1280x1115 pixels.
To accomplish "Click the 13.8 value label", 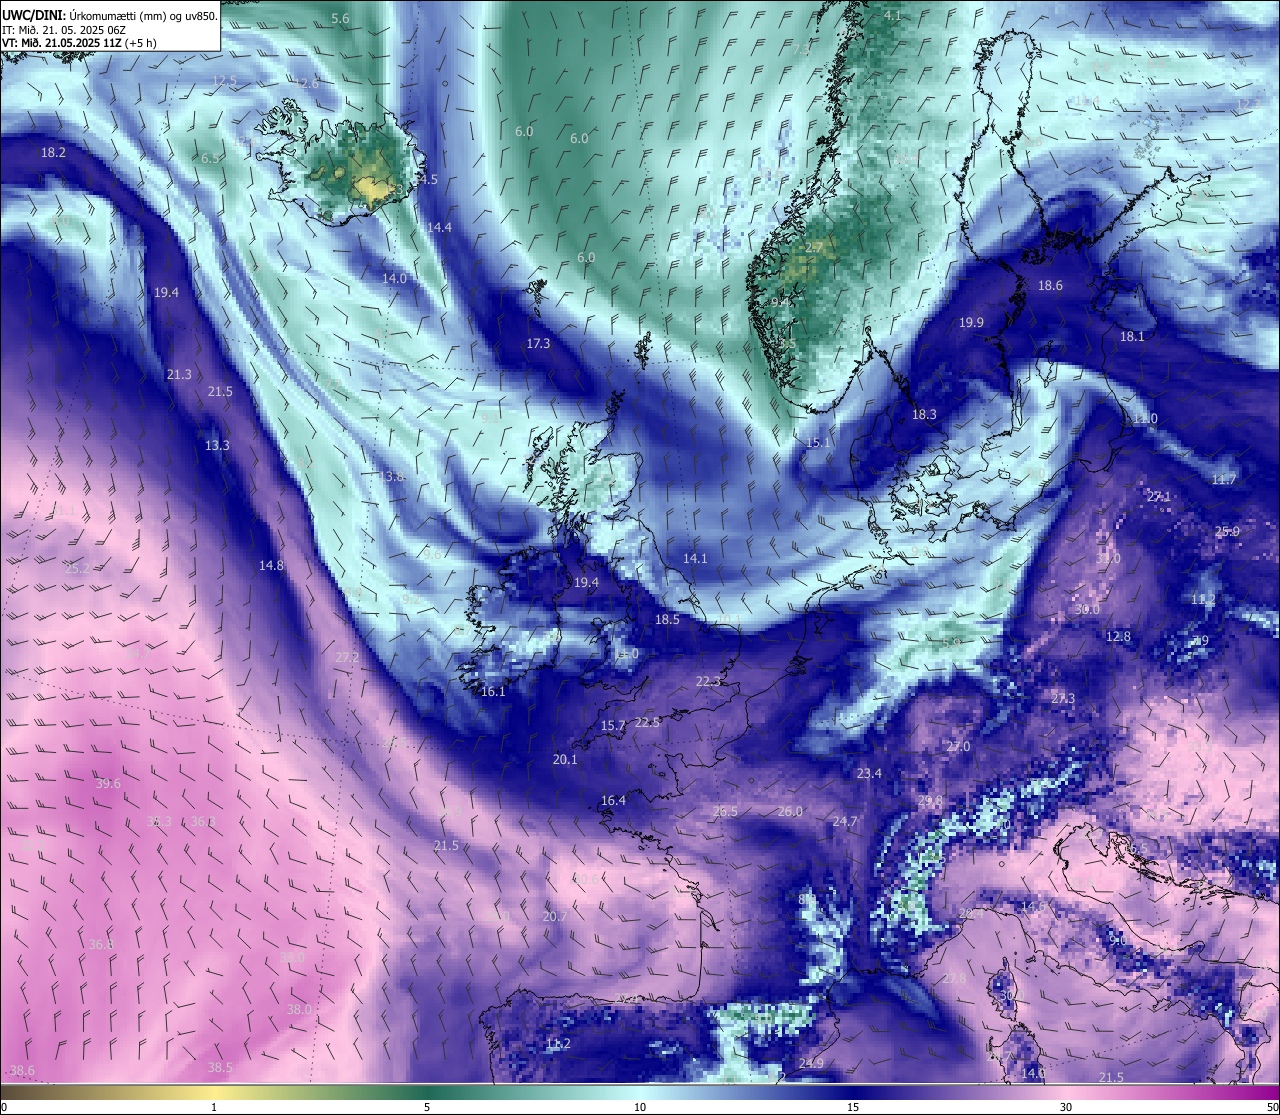I will click(x=392, y=477).
